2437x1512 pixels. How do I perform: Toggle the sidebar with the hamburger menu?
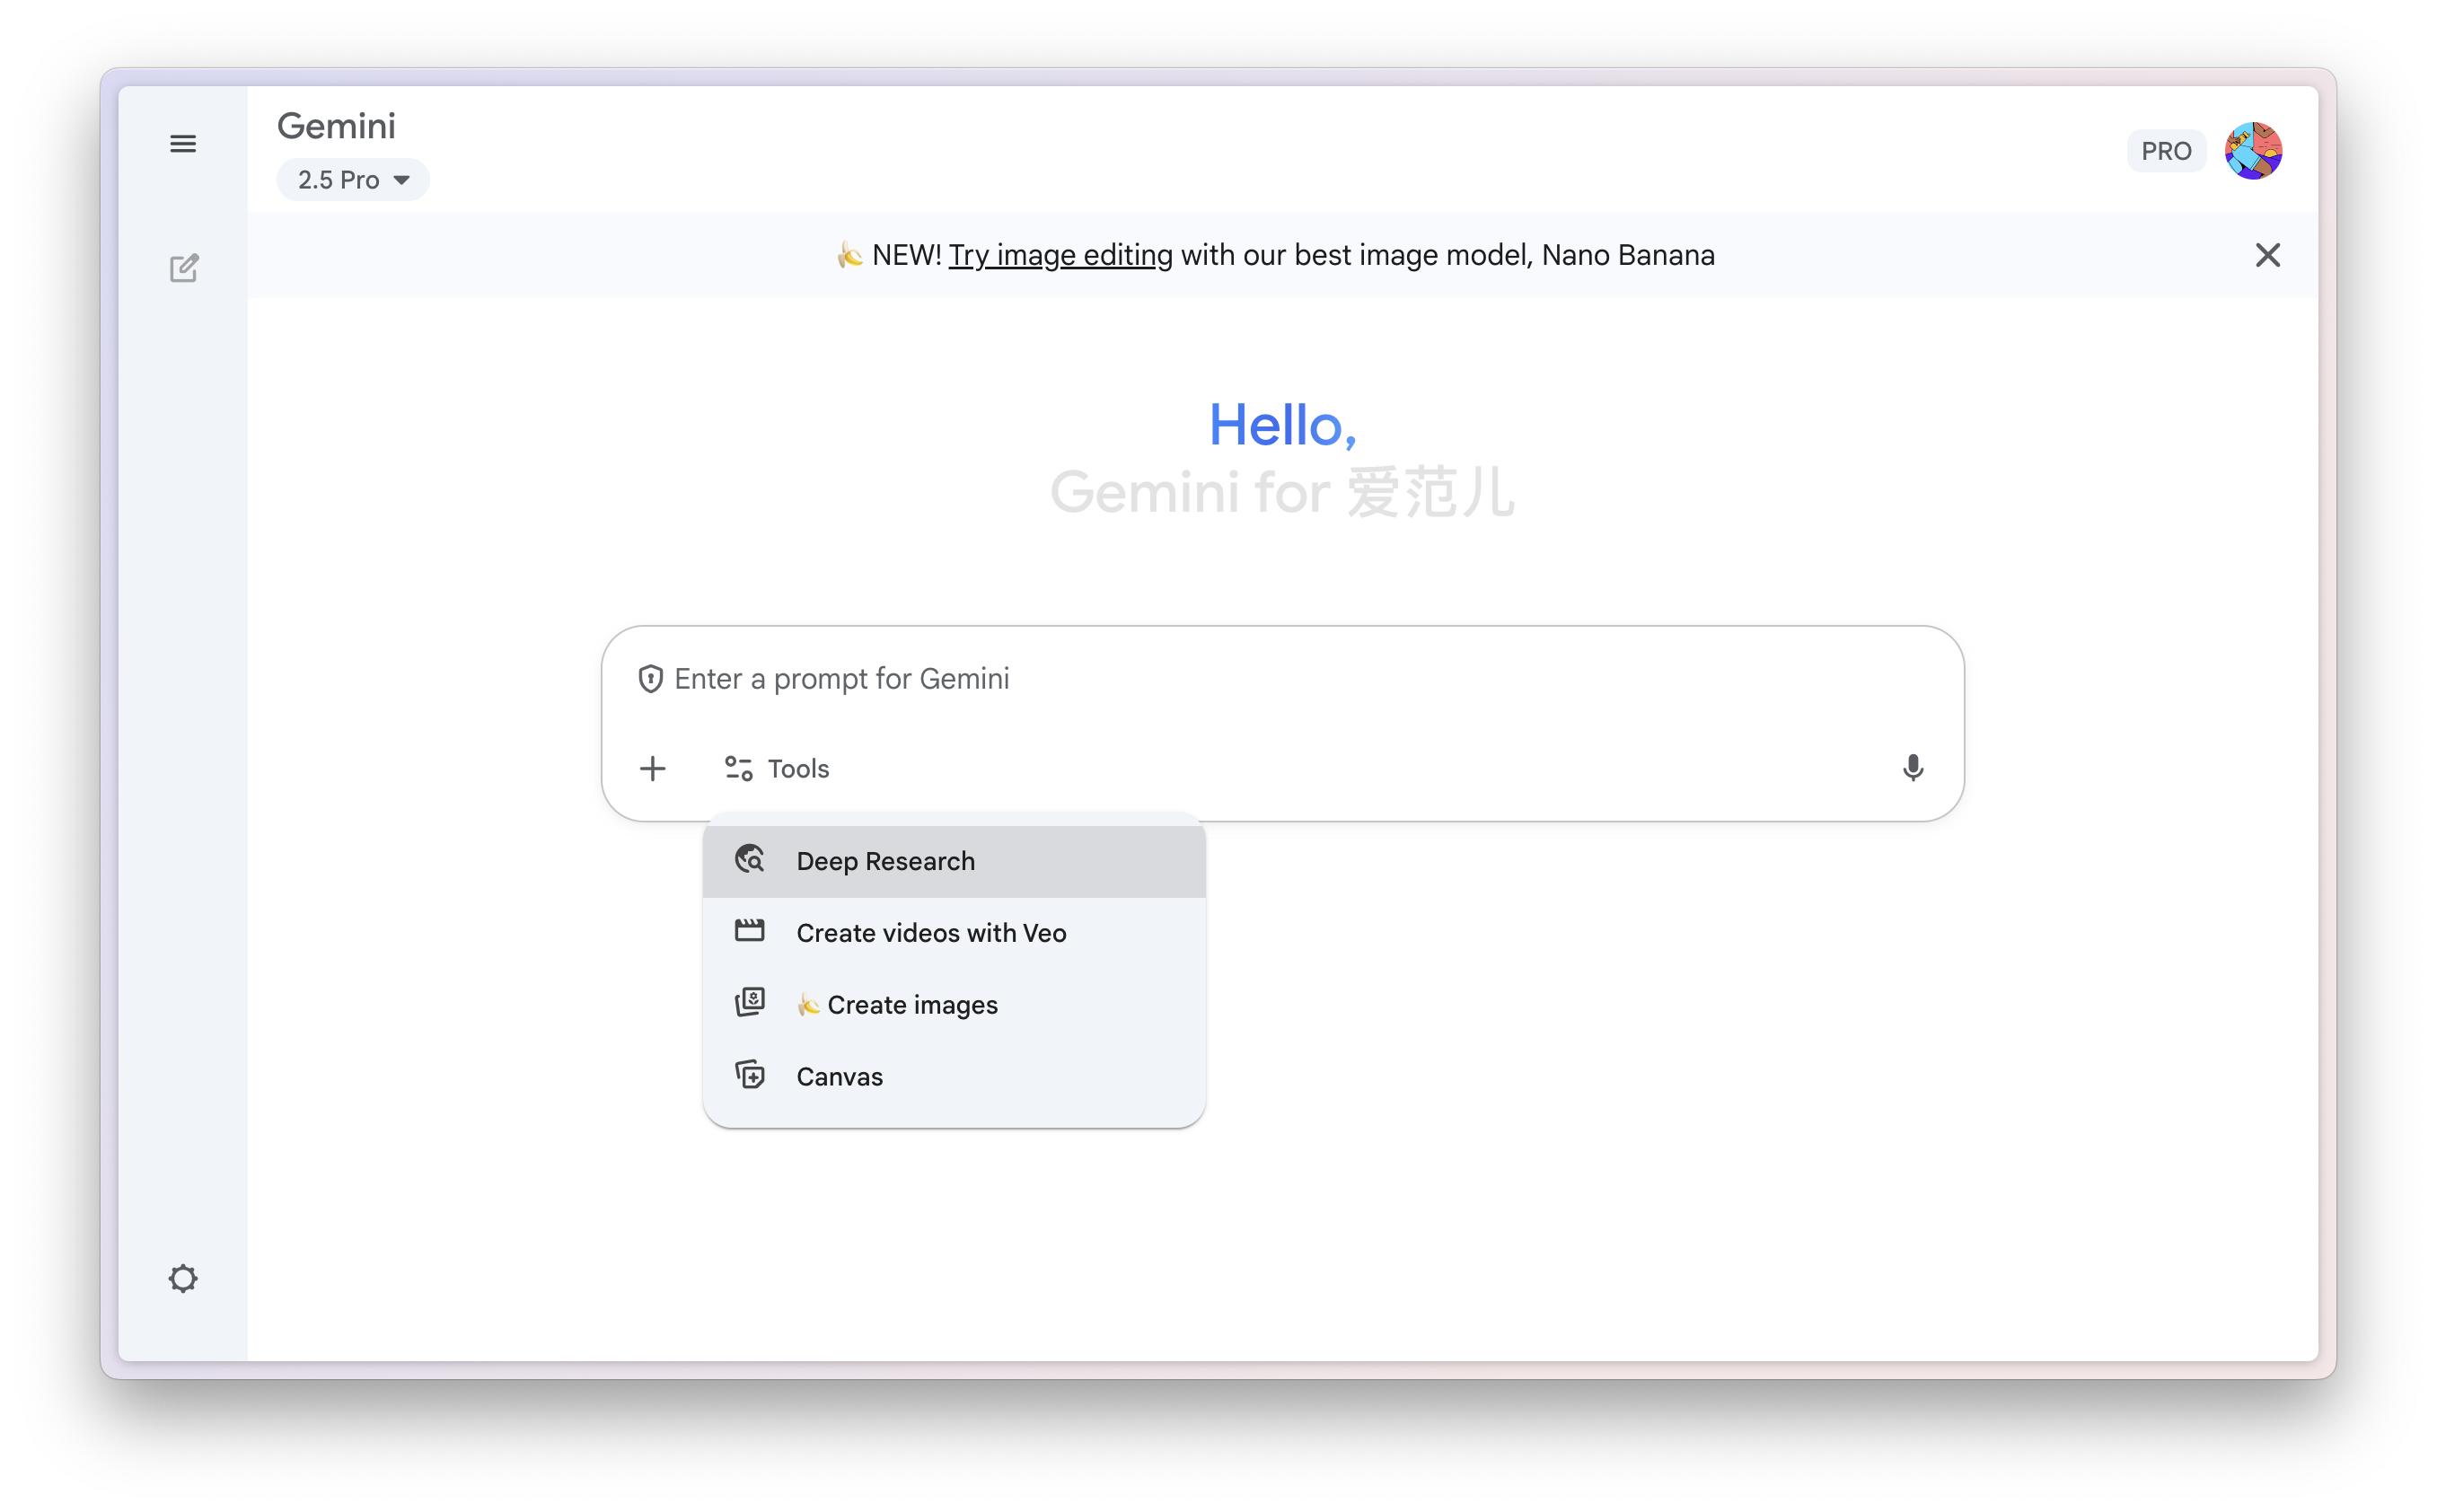184,143
